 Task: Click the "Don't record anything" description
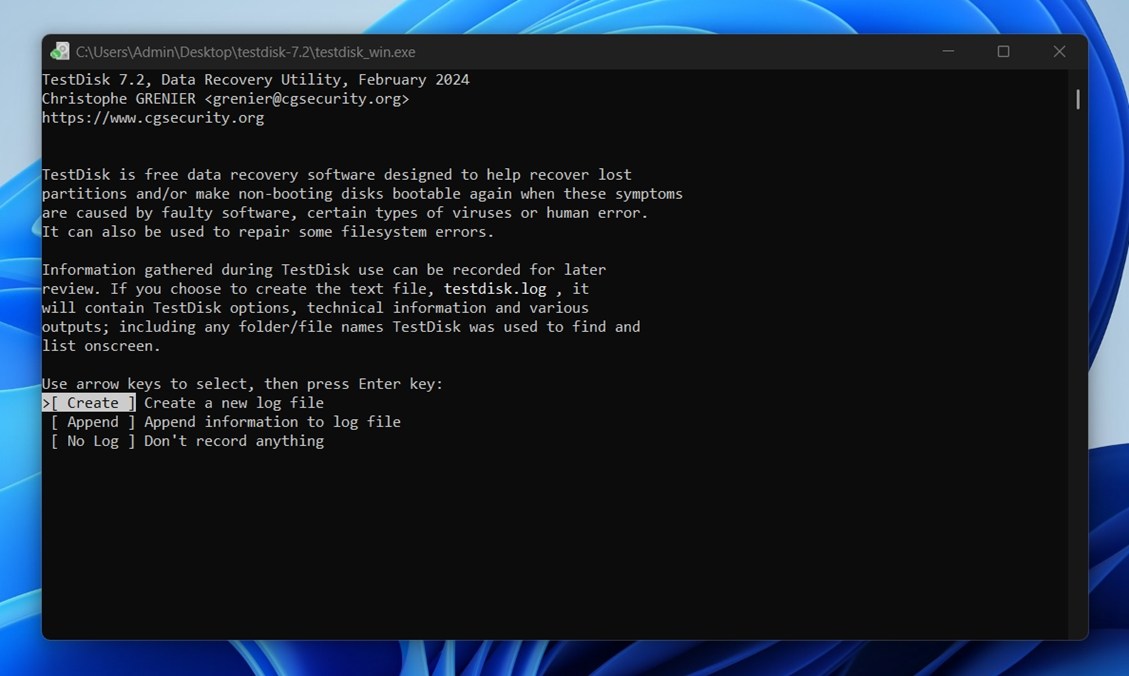coord(234,441)
